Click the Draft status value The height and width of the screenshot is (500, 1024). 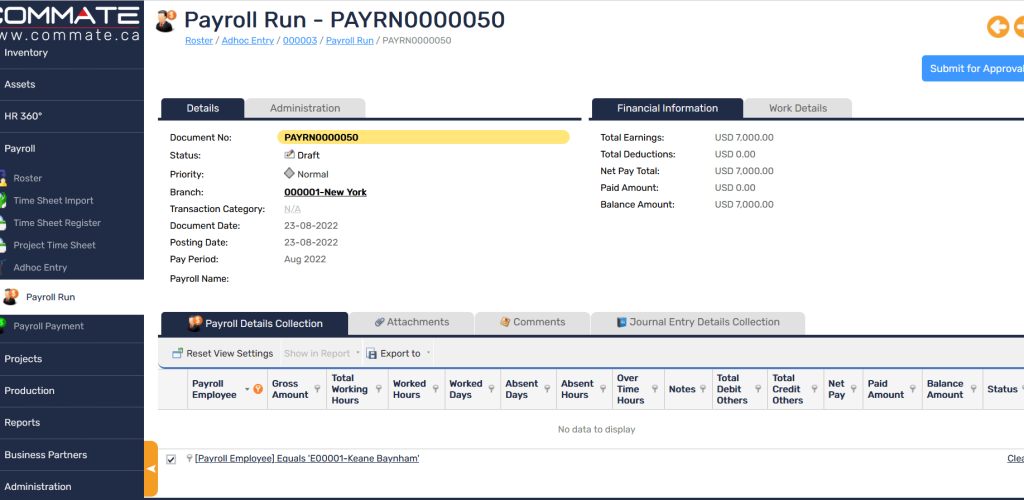pos(308,155)
